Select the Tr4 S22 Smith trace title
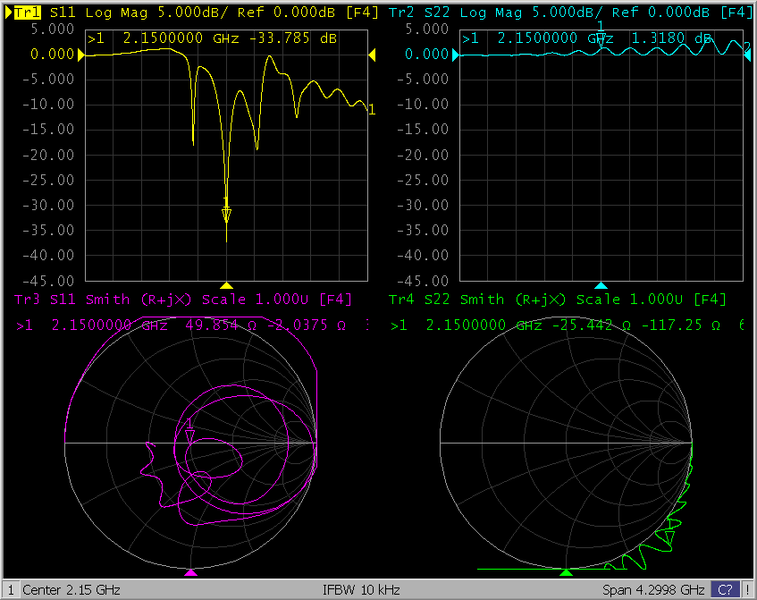Image resolution: width=757 pixels, height=600 pixels. pos(556,300)
